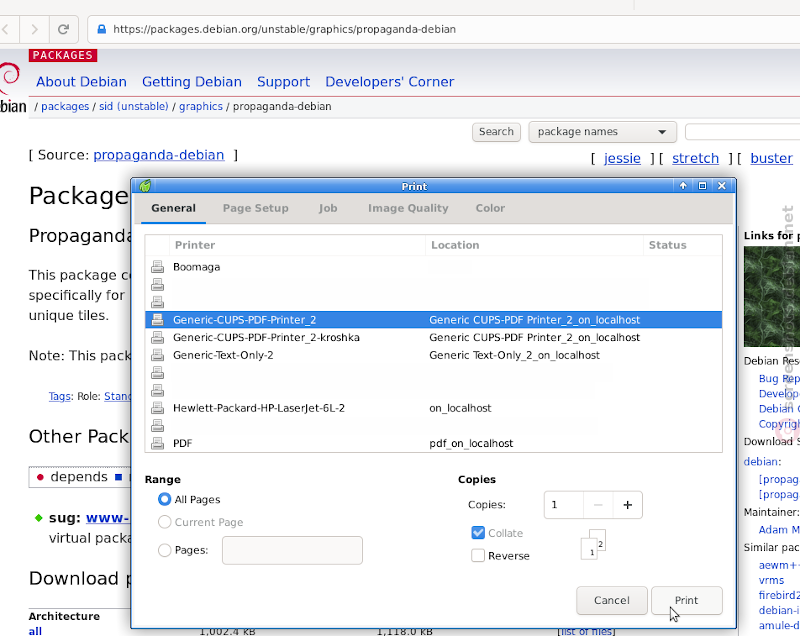Click the Boomaga printer icon
Image resolution: width=800 pixels, height=636 pixels.
pyautogui.click(x=158, y=267)
